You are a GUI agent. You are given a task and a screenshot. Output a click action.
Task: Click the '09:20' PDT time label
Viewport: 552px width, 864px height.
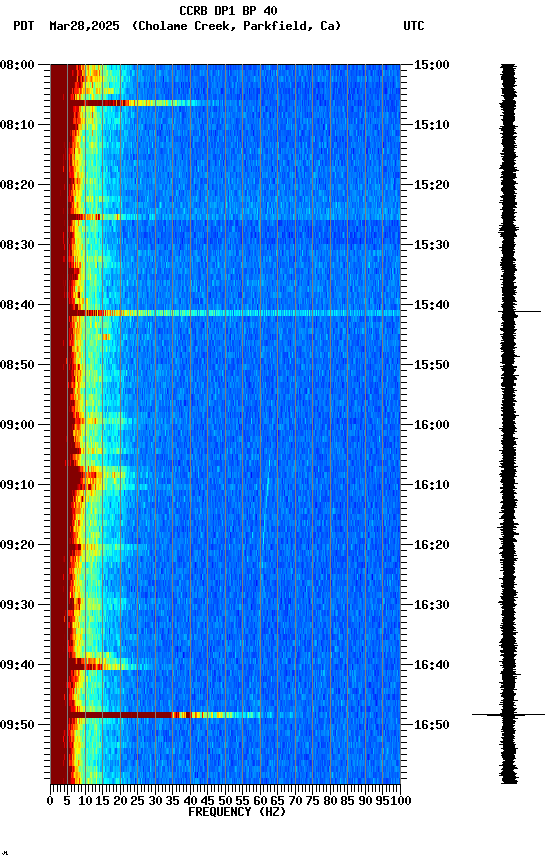[x=17, y=546]
